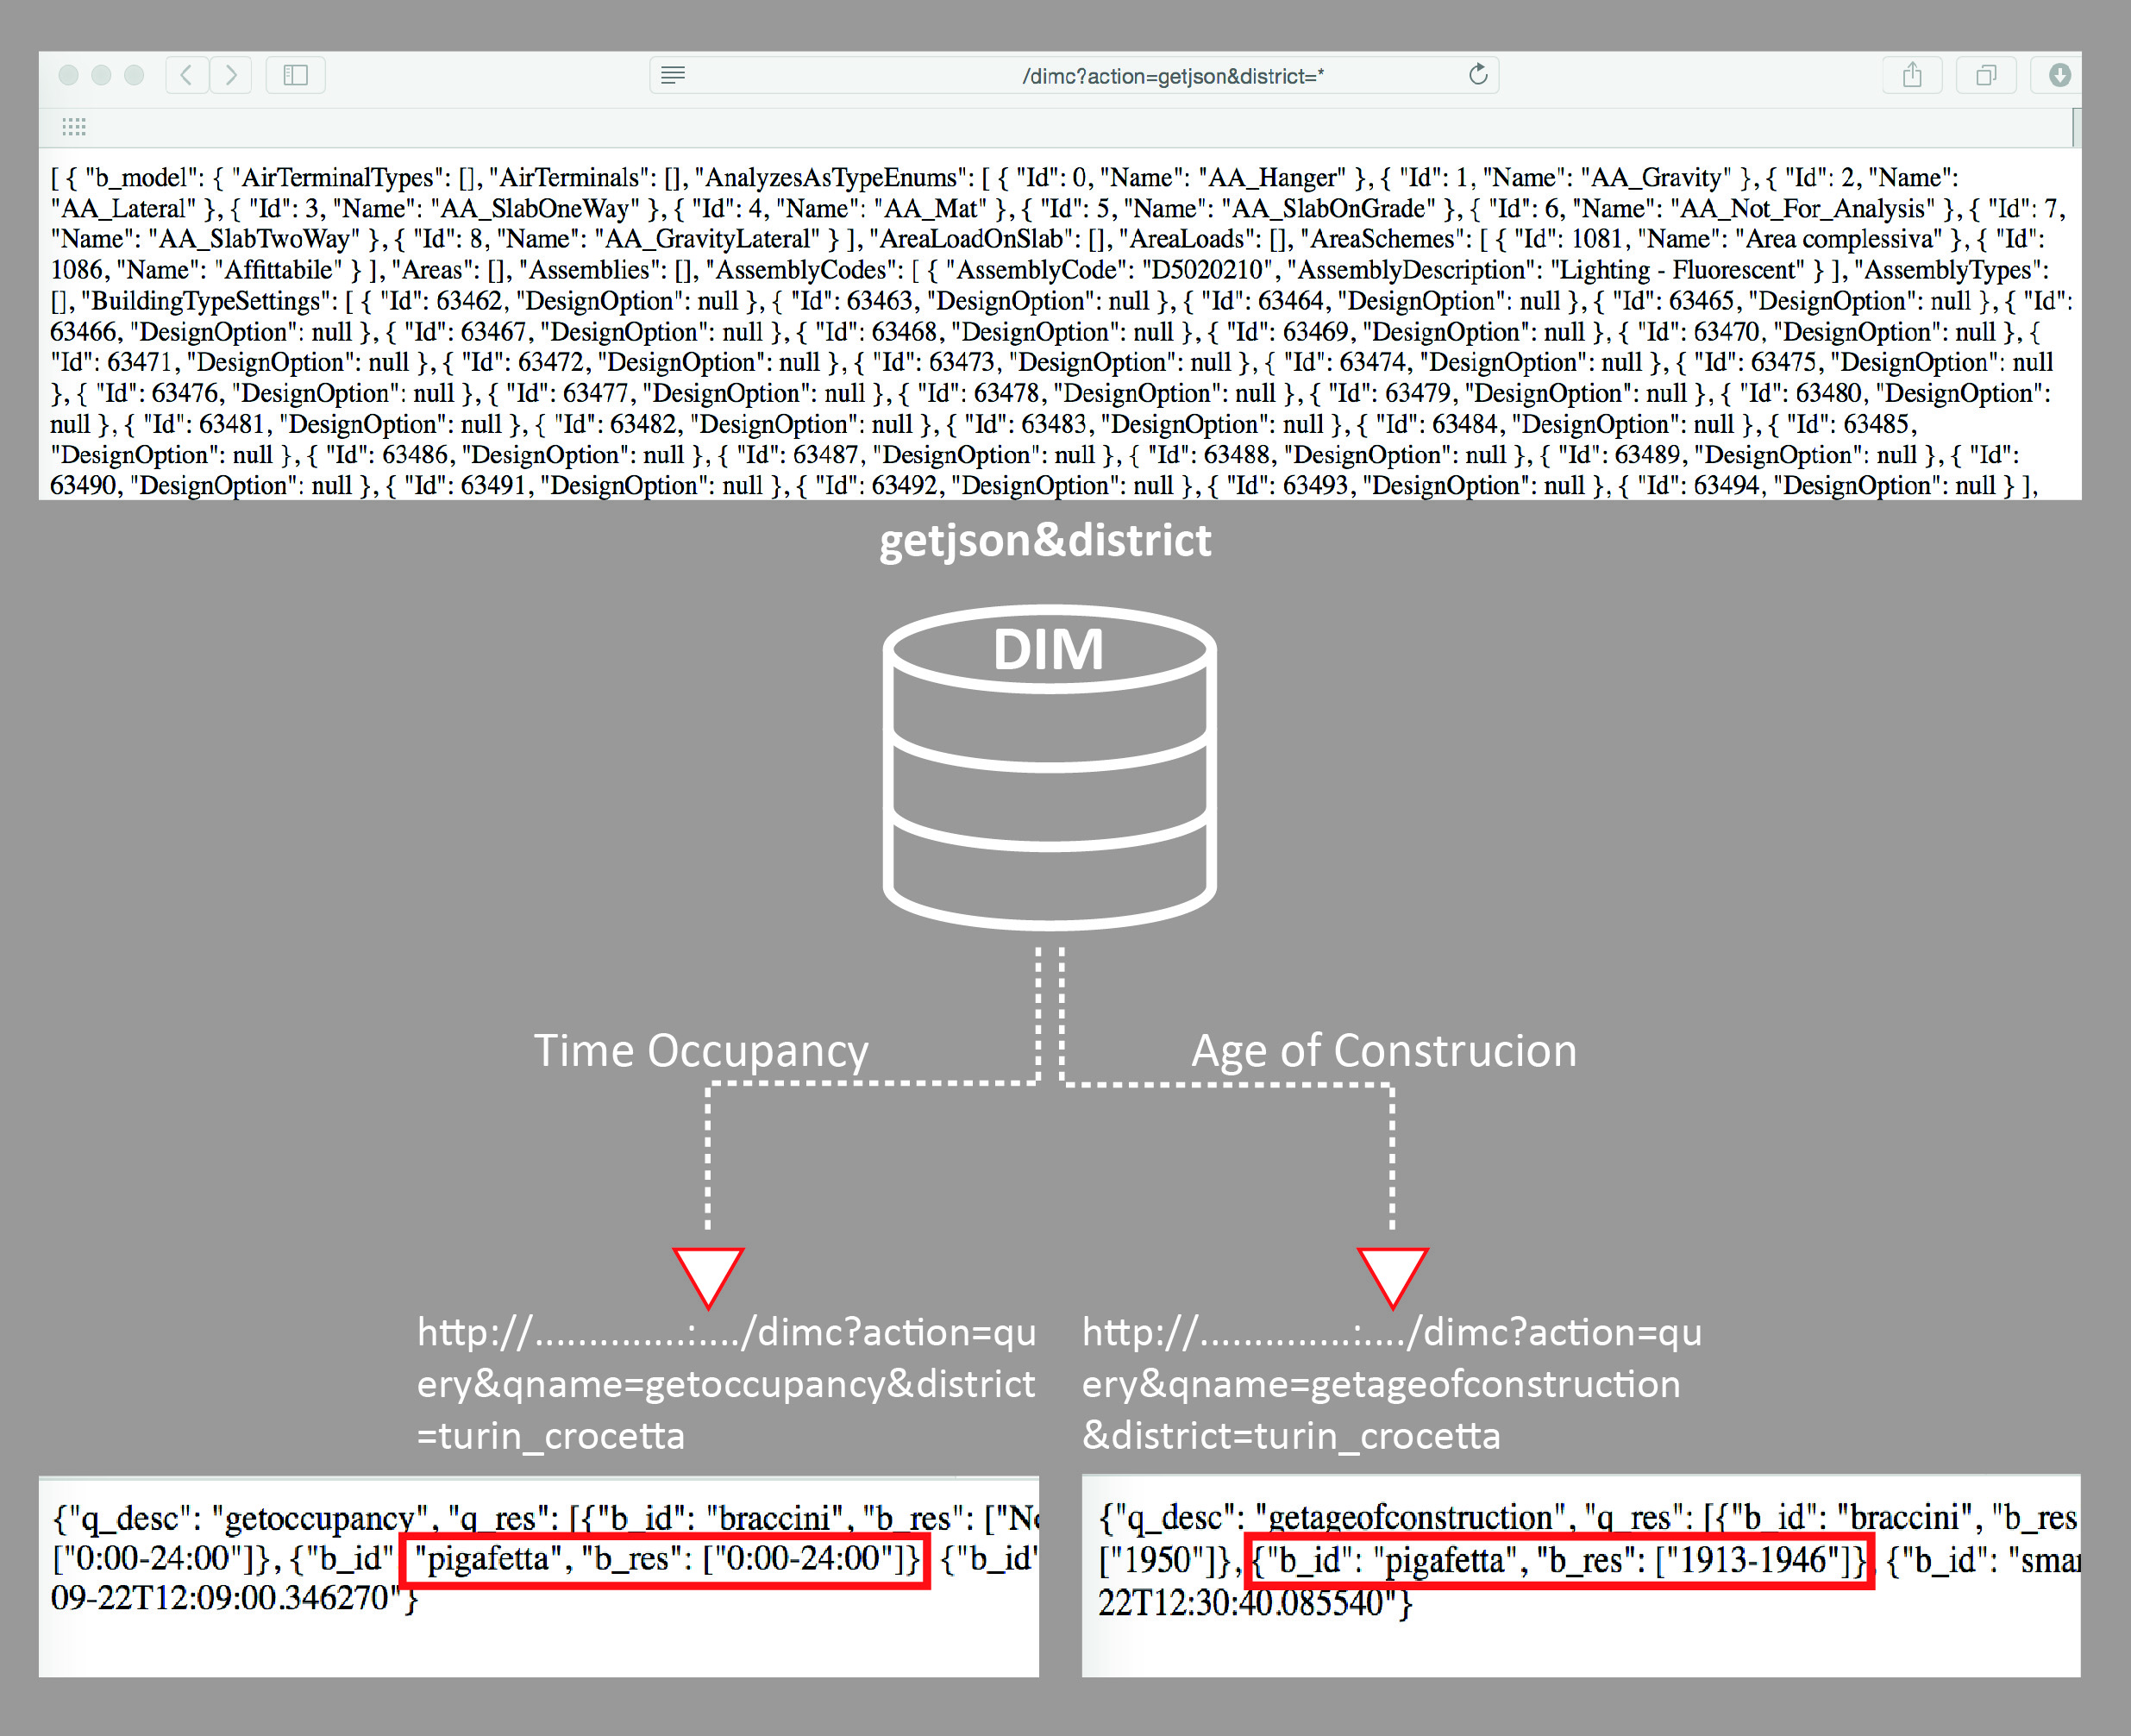
Task: Open Reader view icon in address bar
Action: 673,75
